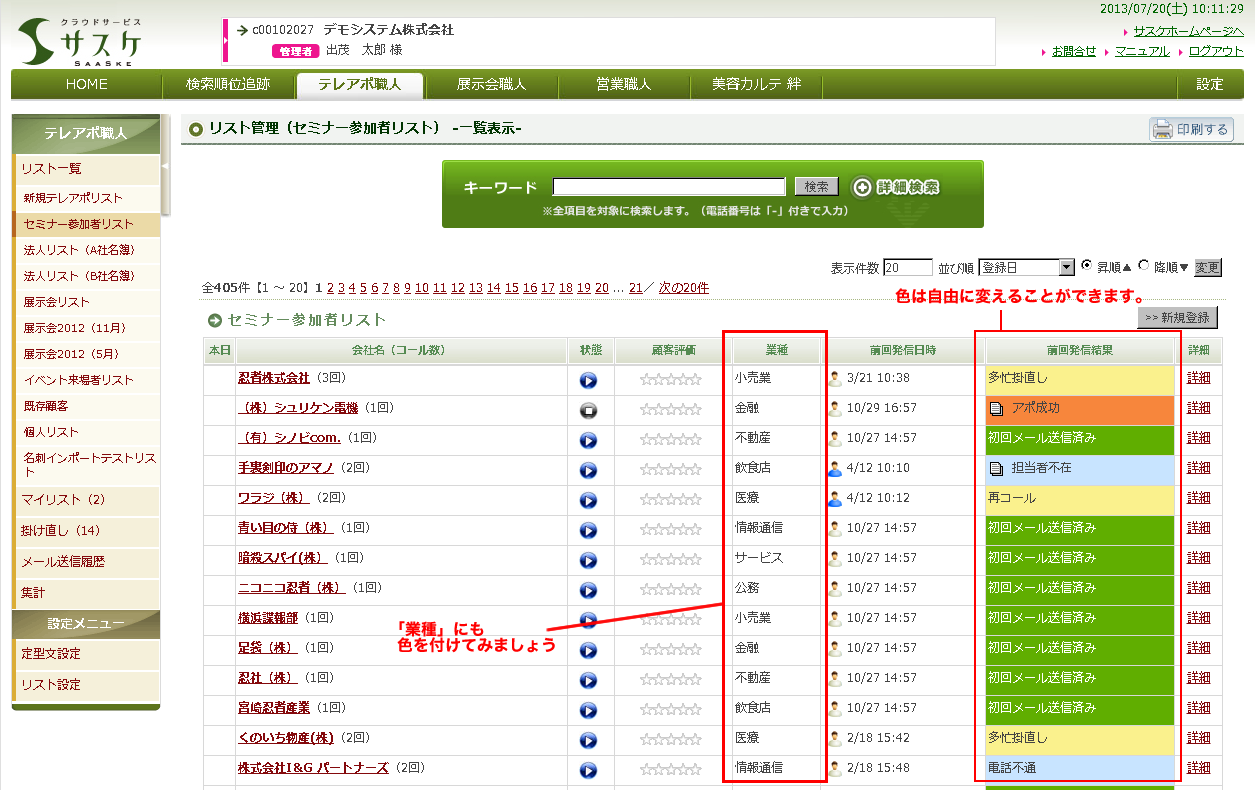Open the 営業職人 tab
The image size is (1255, 790).
(x=623, y=85)
